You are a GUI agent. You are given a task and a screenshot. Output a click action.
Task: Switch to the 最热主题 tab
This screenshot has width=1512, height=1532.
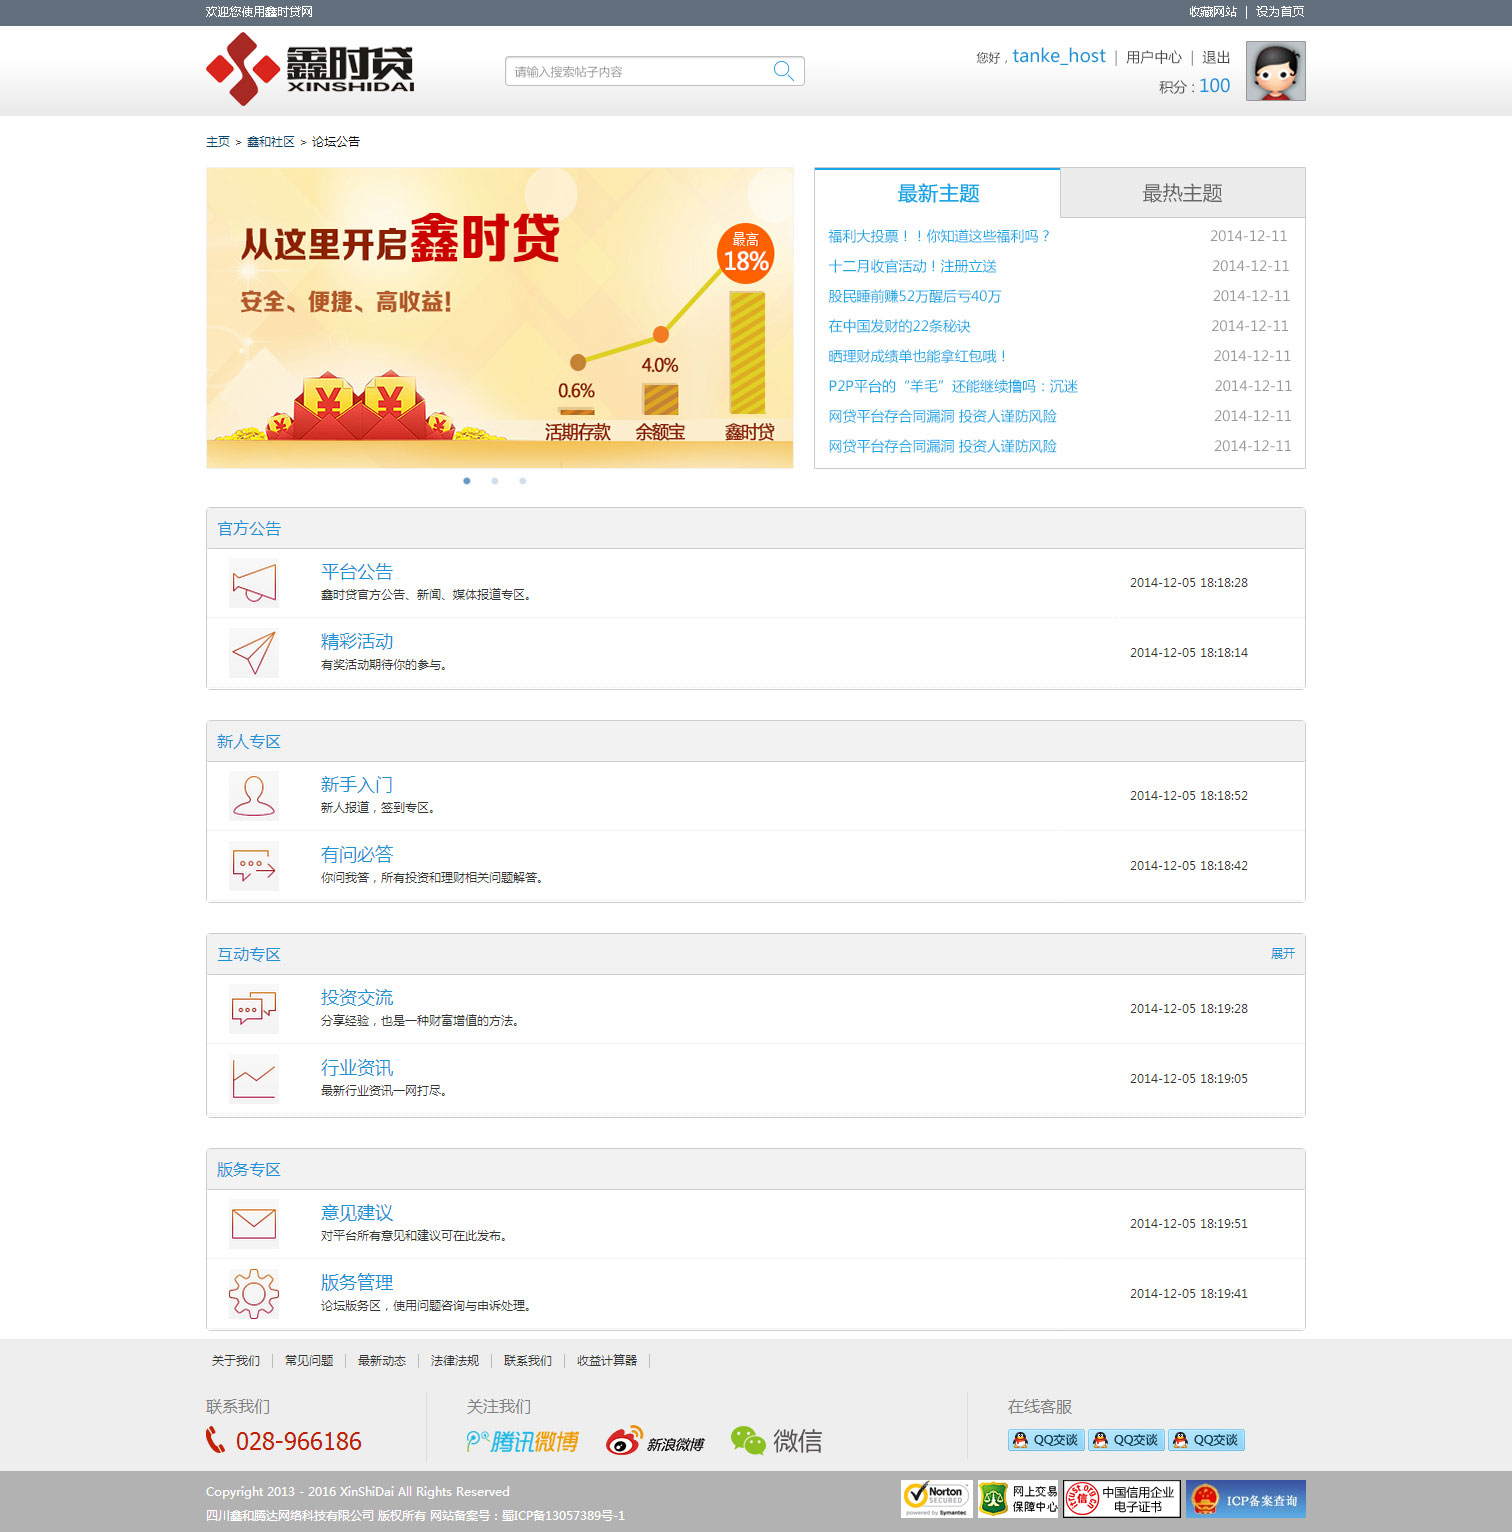[x=1182, y=193]
